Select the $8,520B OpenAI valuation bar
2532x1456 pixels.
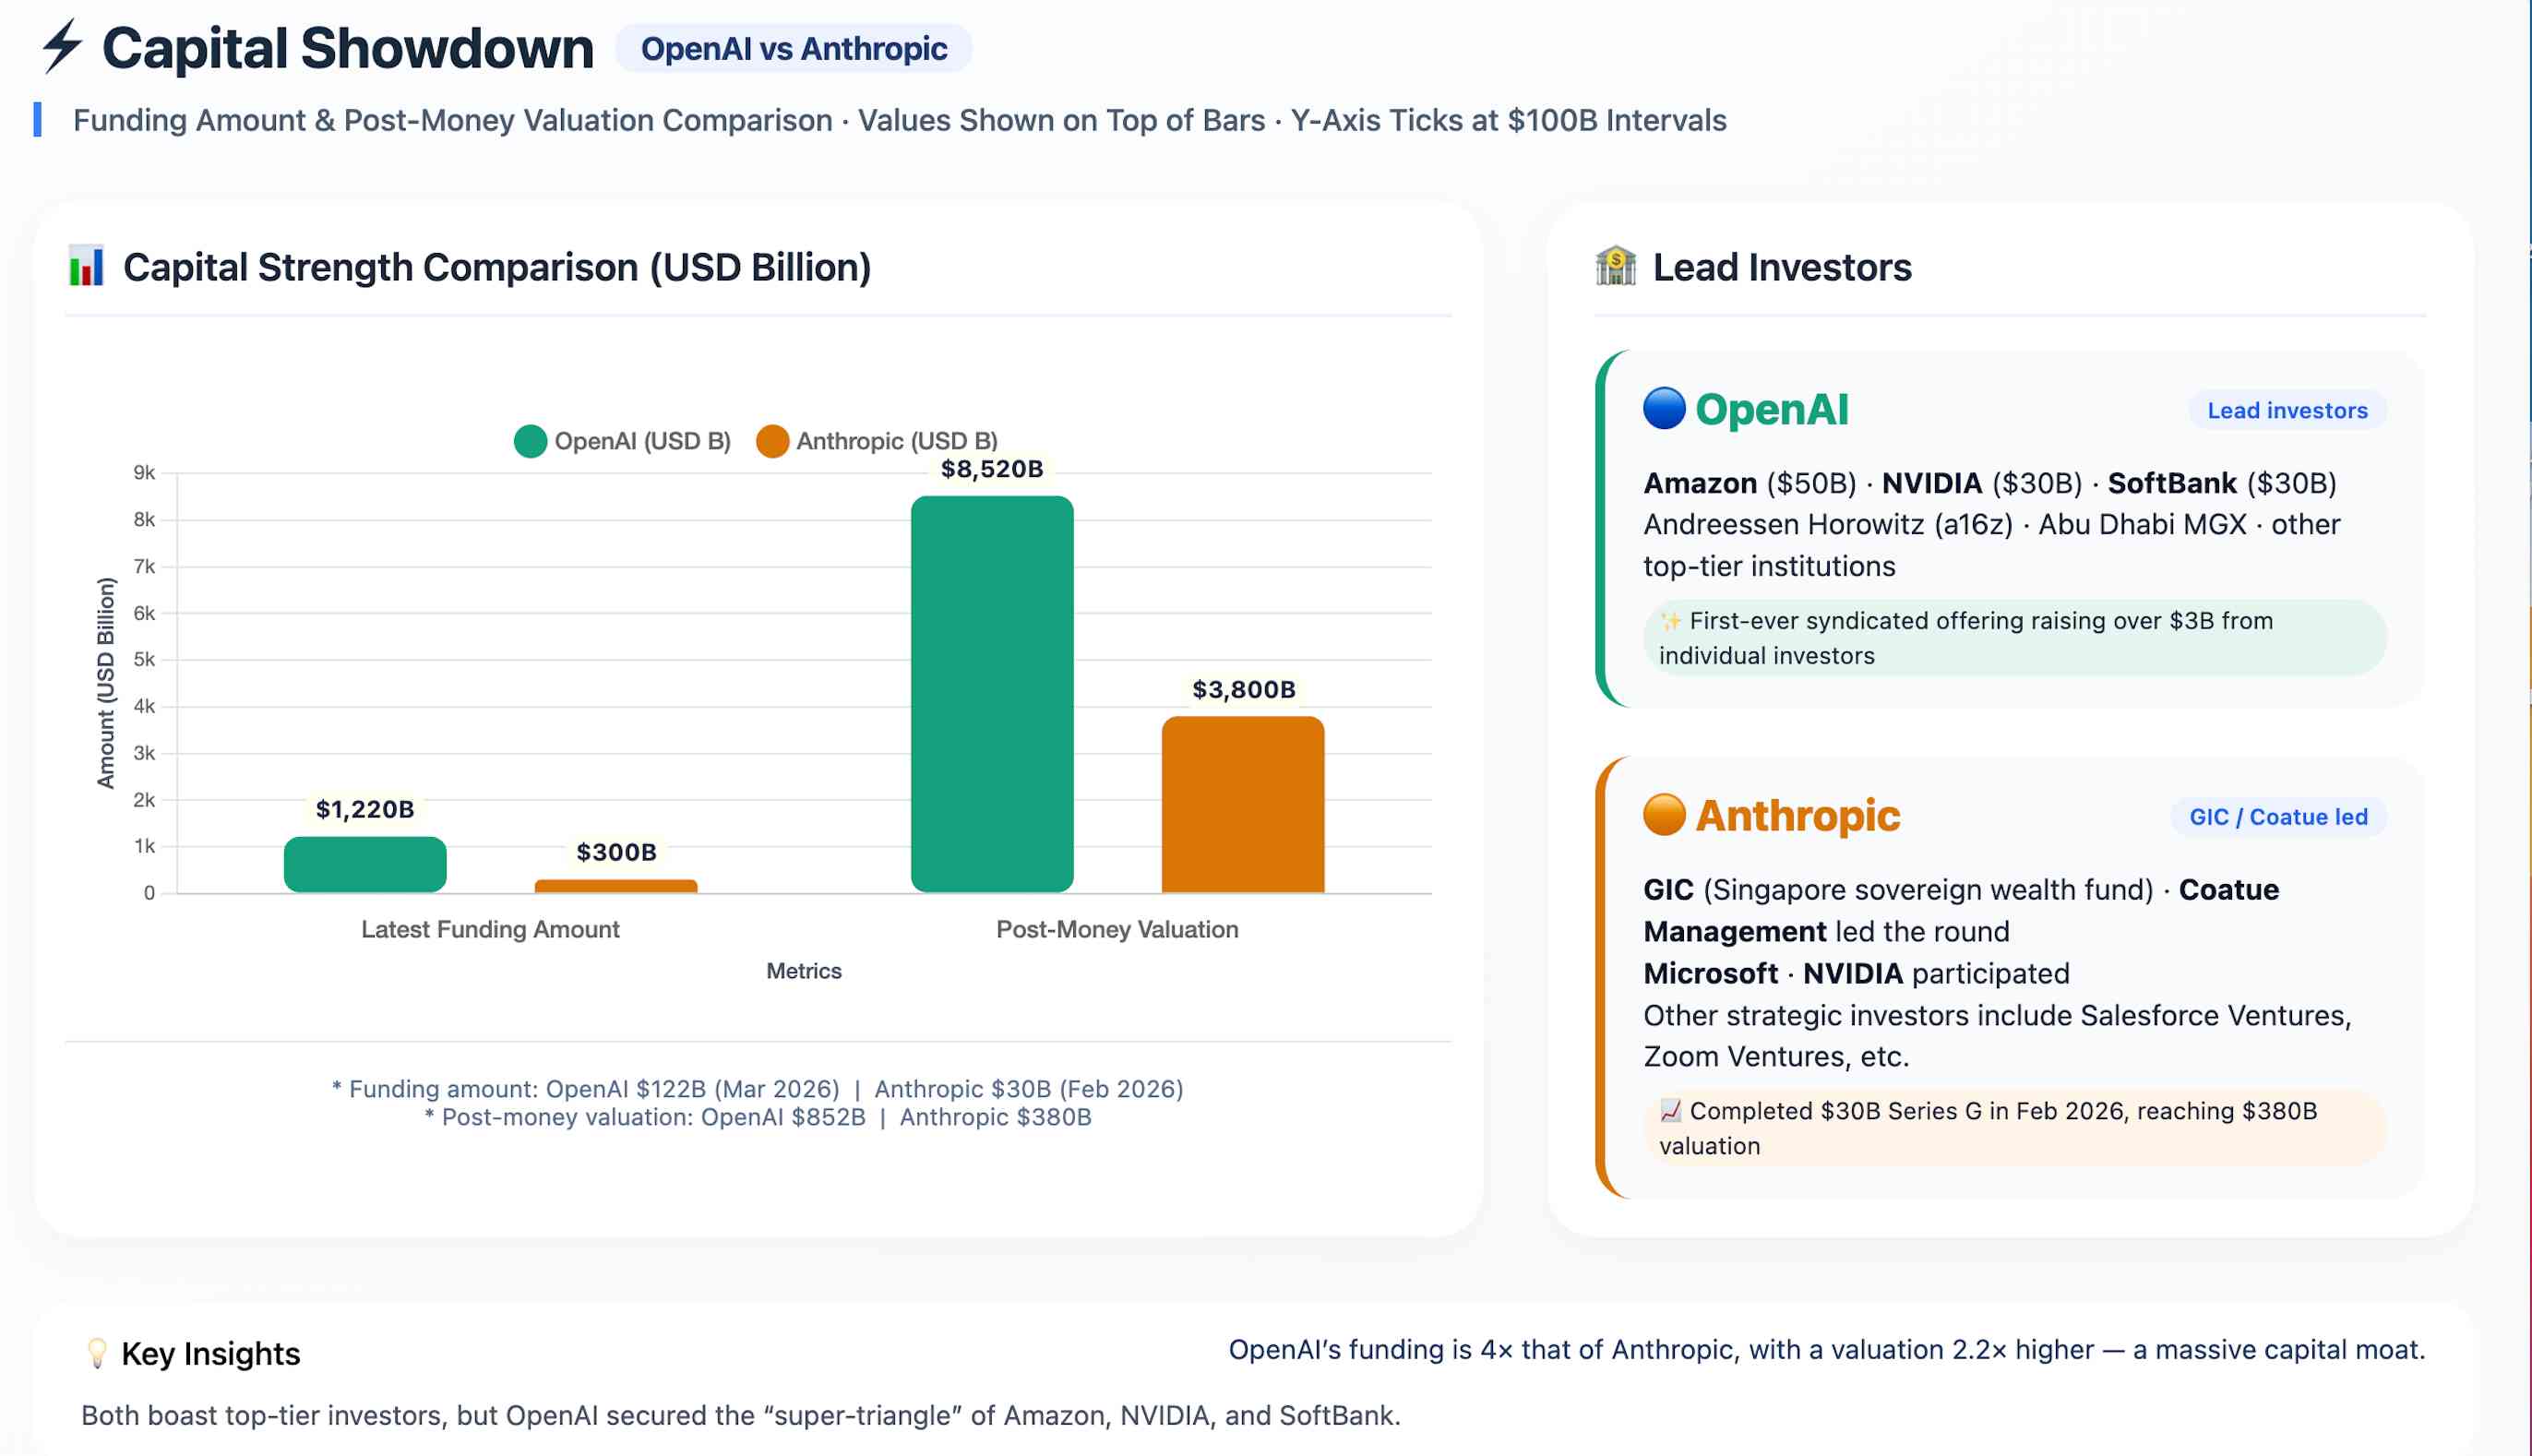[x=992, y=694]
